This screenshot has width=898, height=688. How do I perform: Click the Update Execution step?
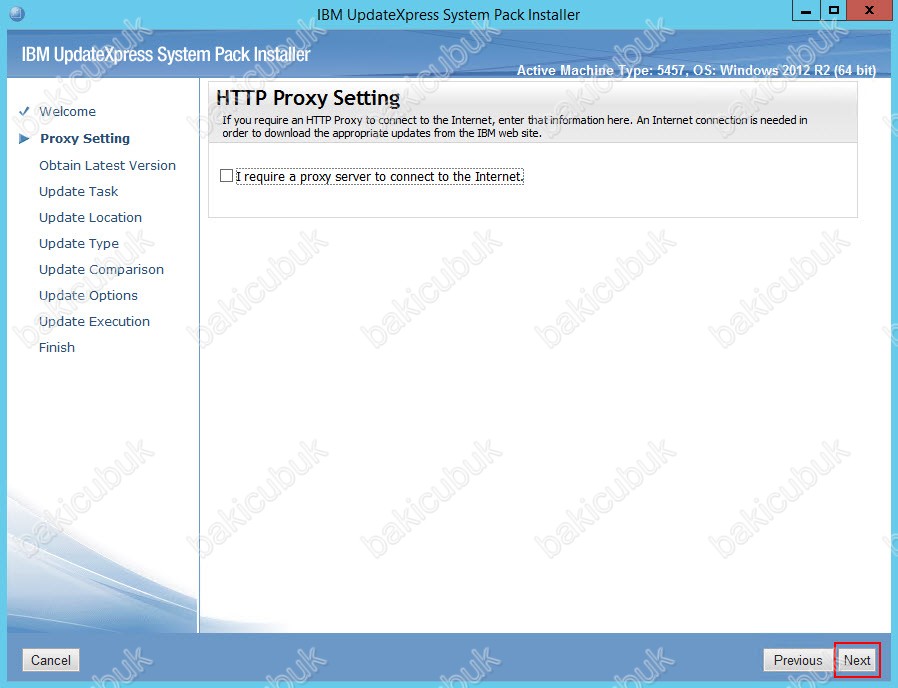(94, 321)
